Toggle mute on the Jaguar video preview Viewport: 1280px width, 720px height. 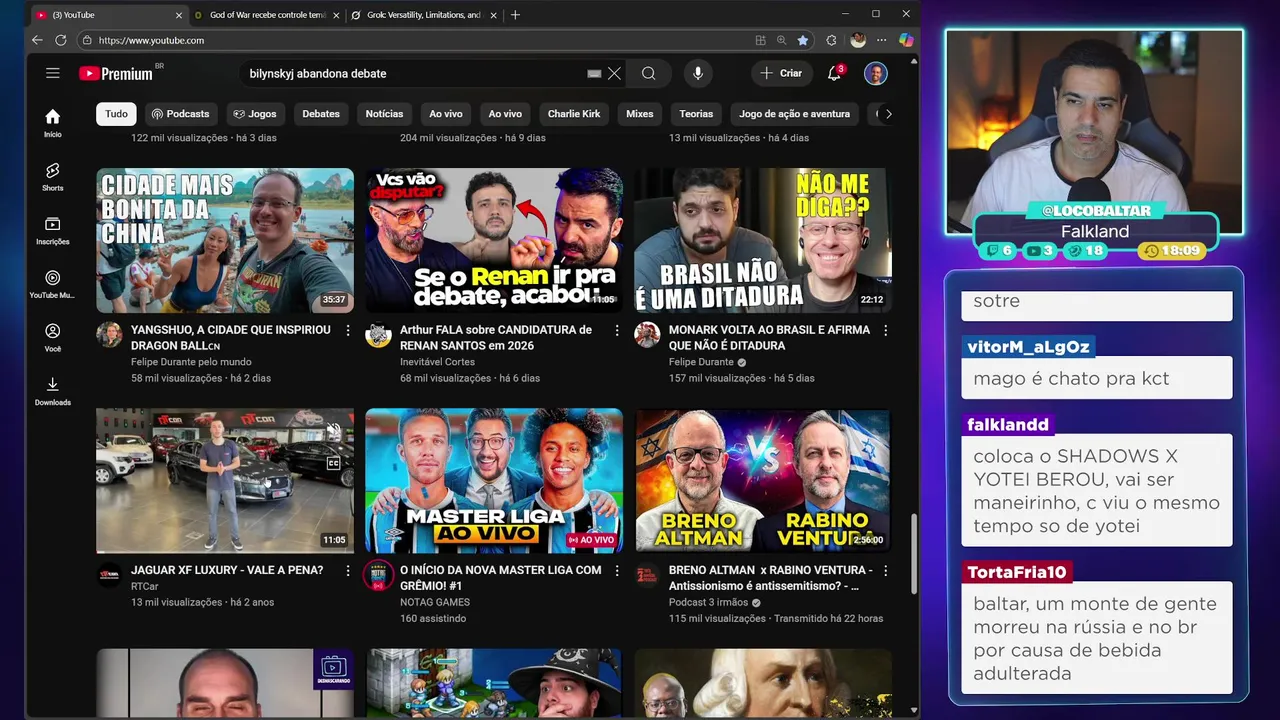pos(334,431)
